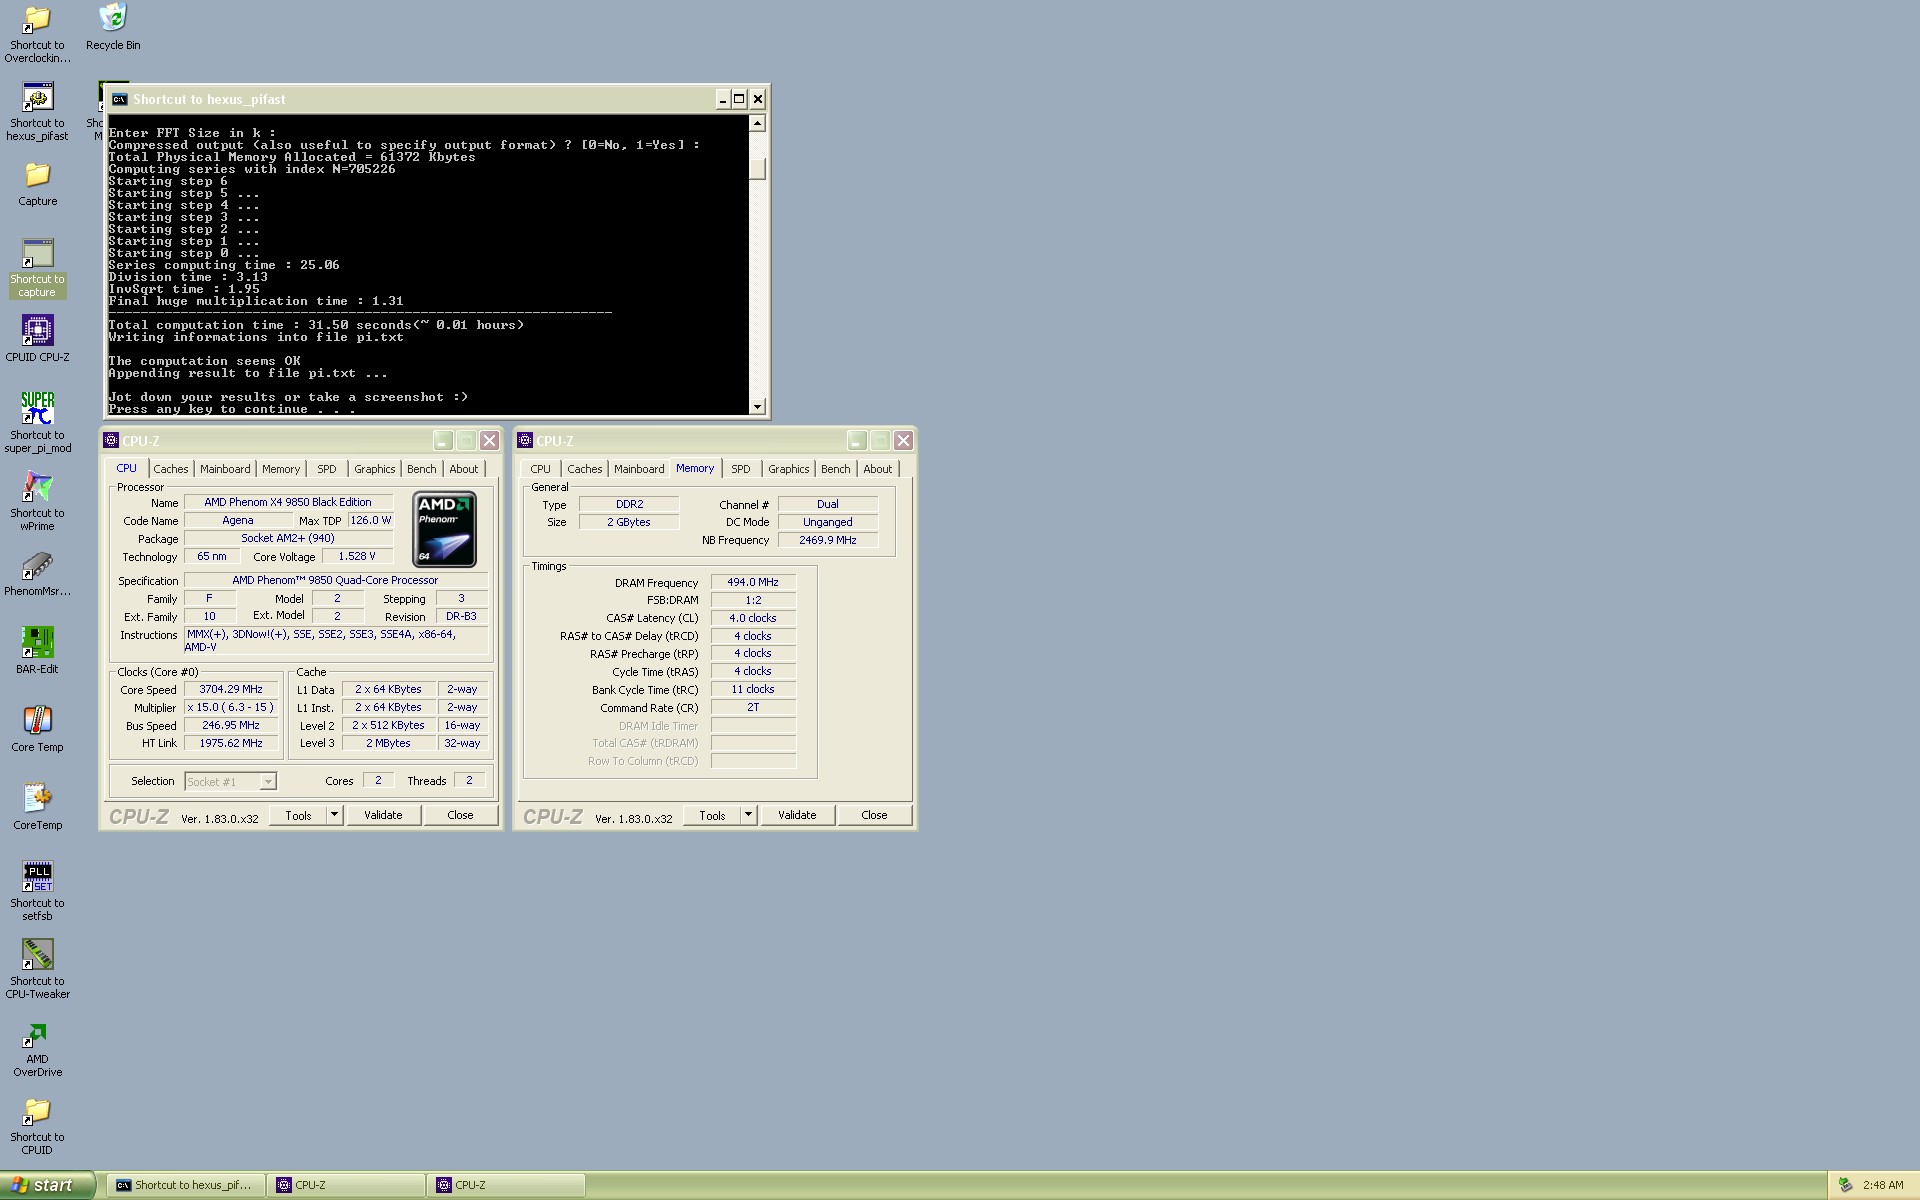Launch Shortcut to wPrime icon

pyautogui.click(x=37, y=501)
